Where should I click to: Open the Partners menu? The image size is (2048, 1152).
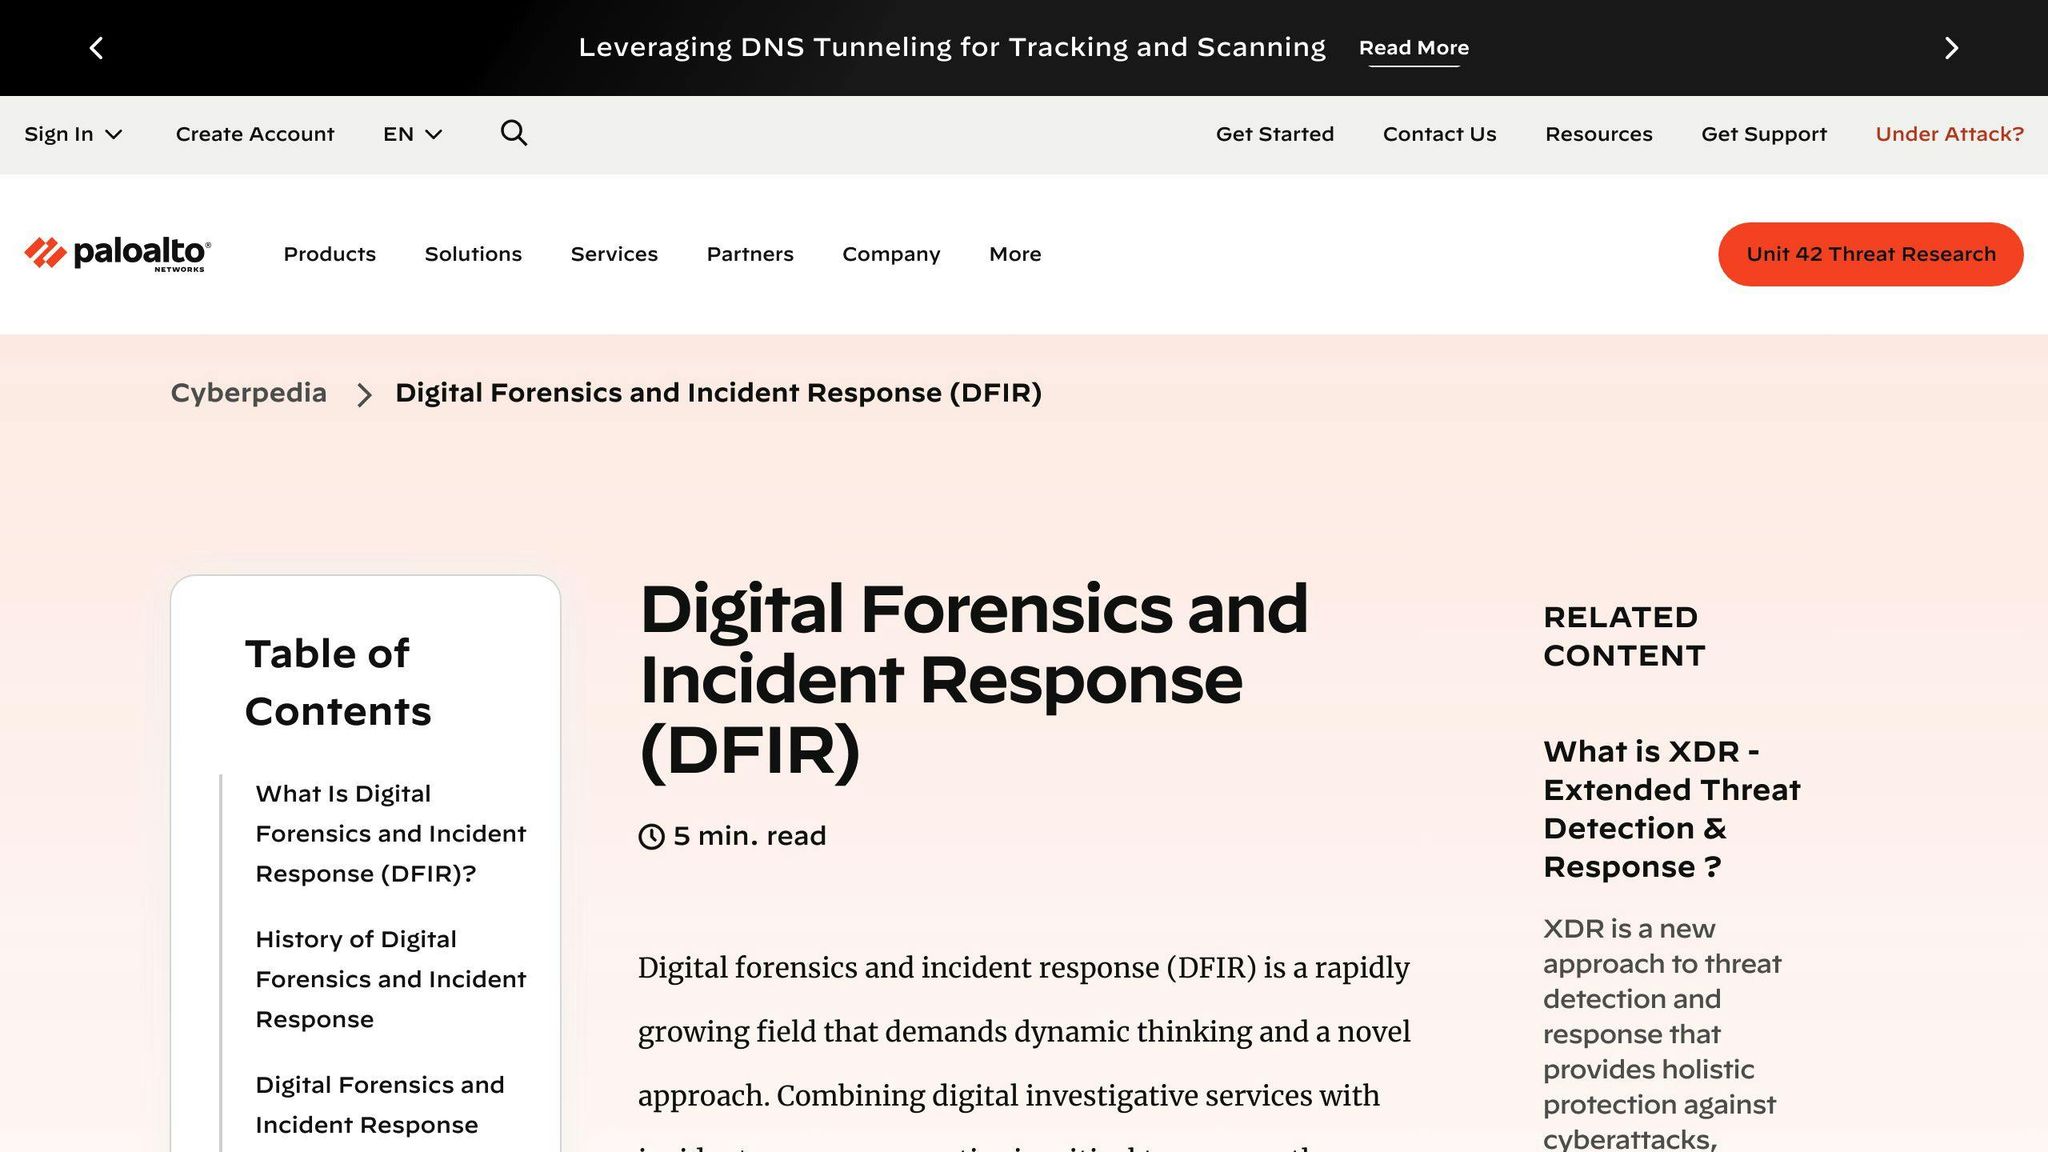pyautogui.click(x=749, y=254)
